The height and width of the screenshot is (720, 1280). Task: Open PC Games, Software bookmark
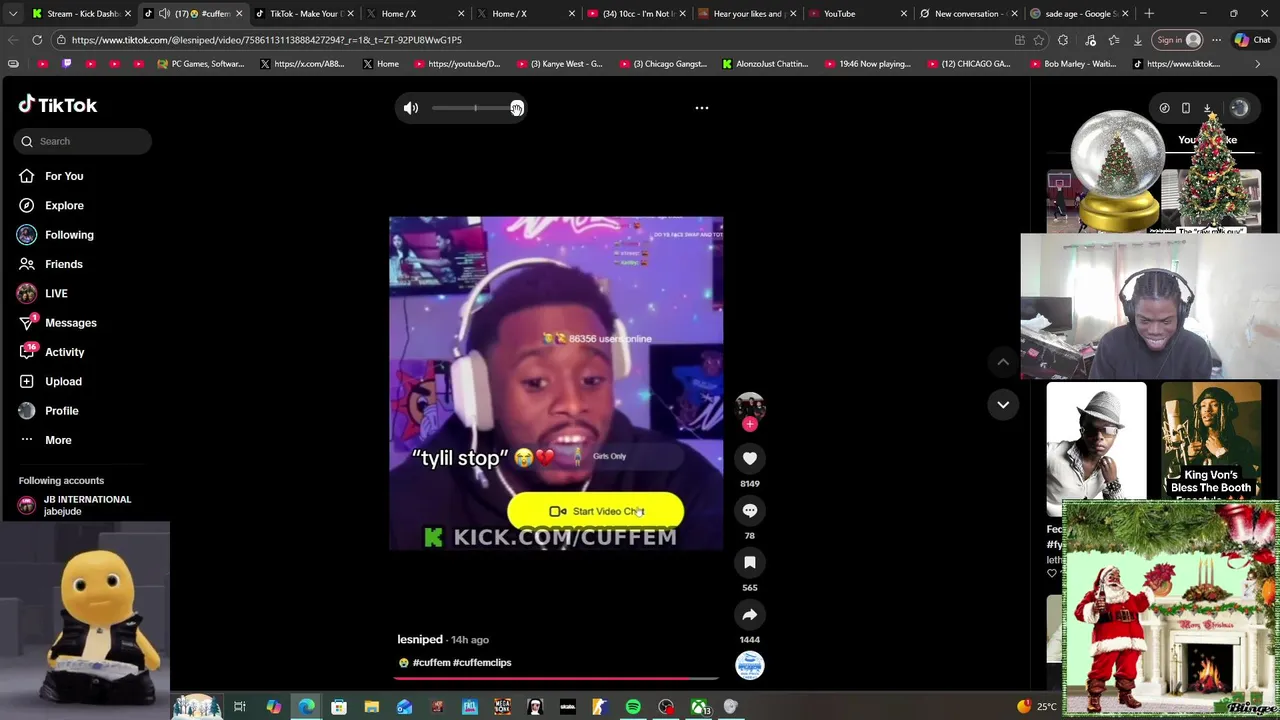[200, 64]
